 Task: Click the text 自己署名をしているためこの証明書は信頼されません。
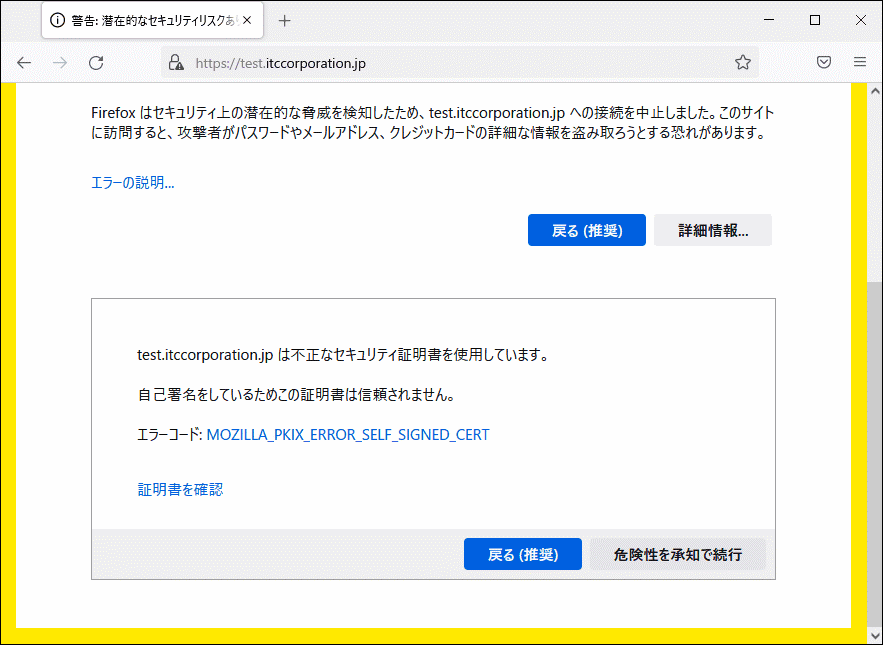(296, 395)
